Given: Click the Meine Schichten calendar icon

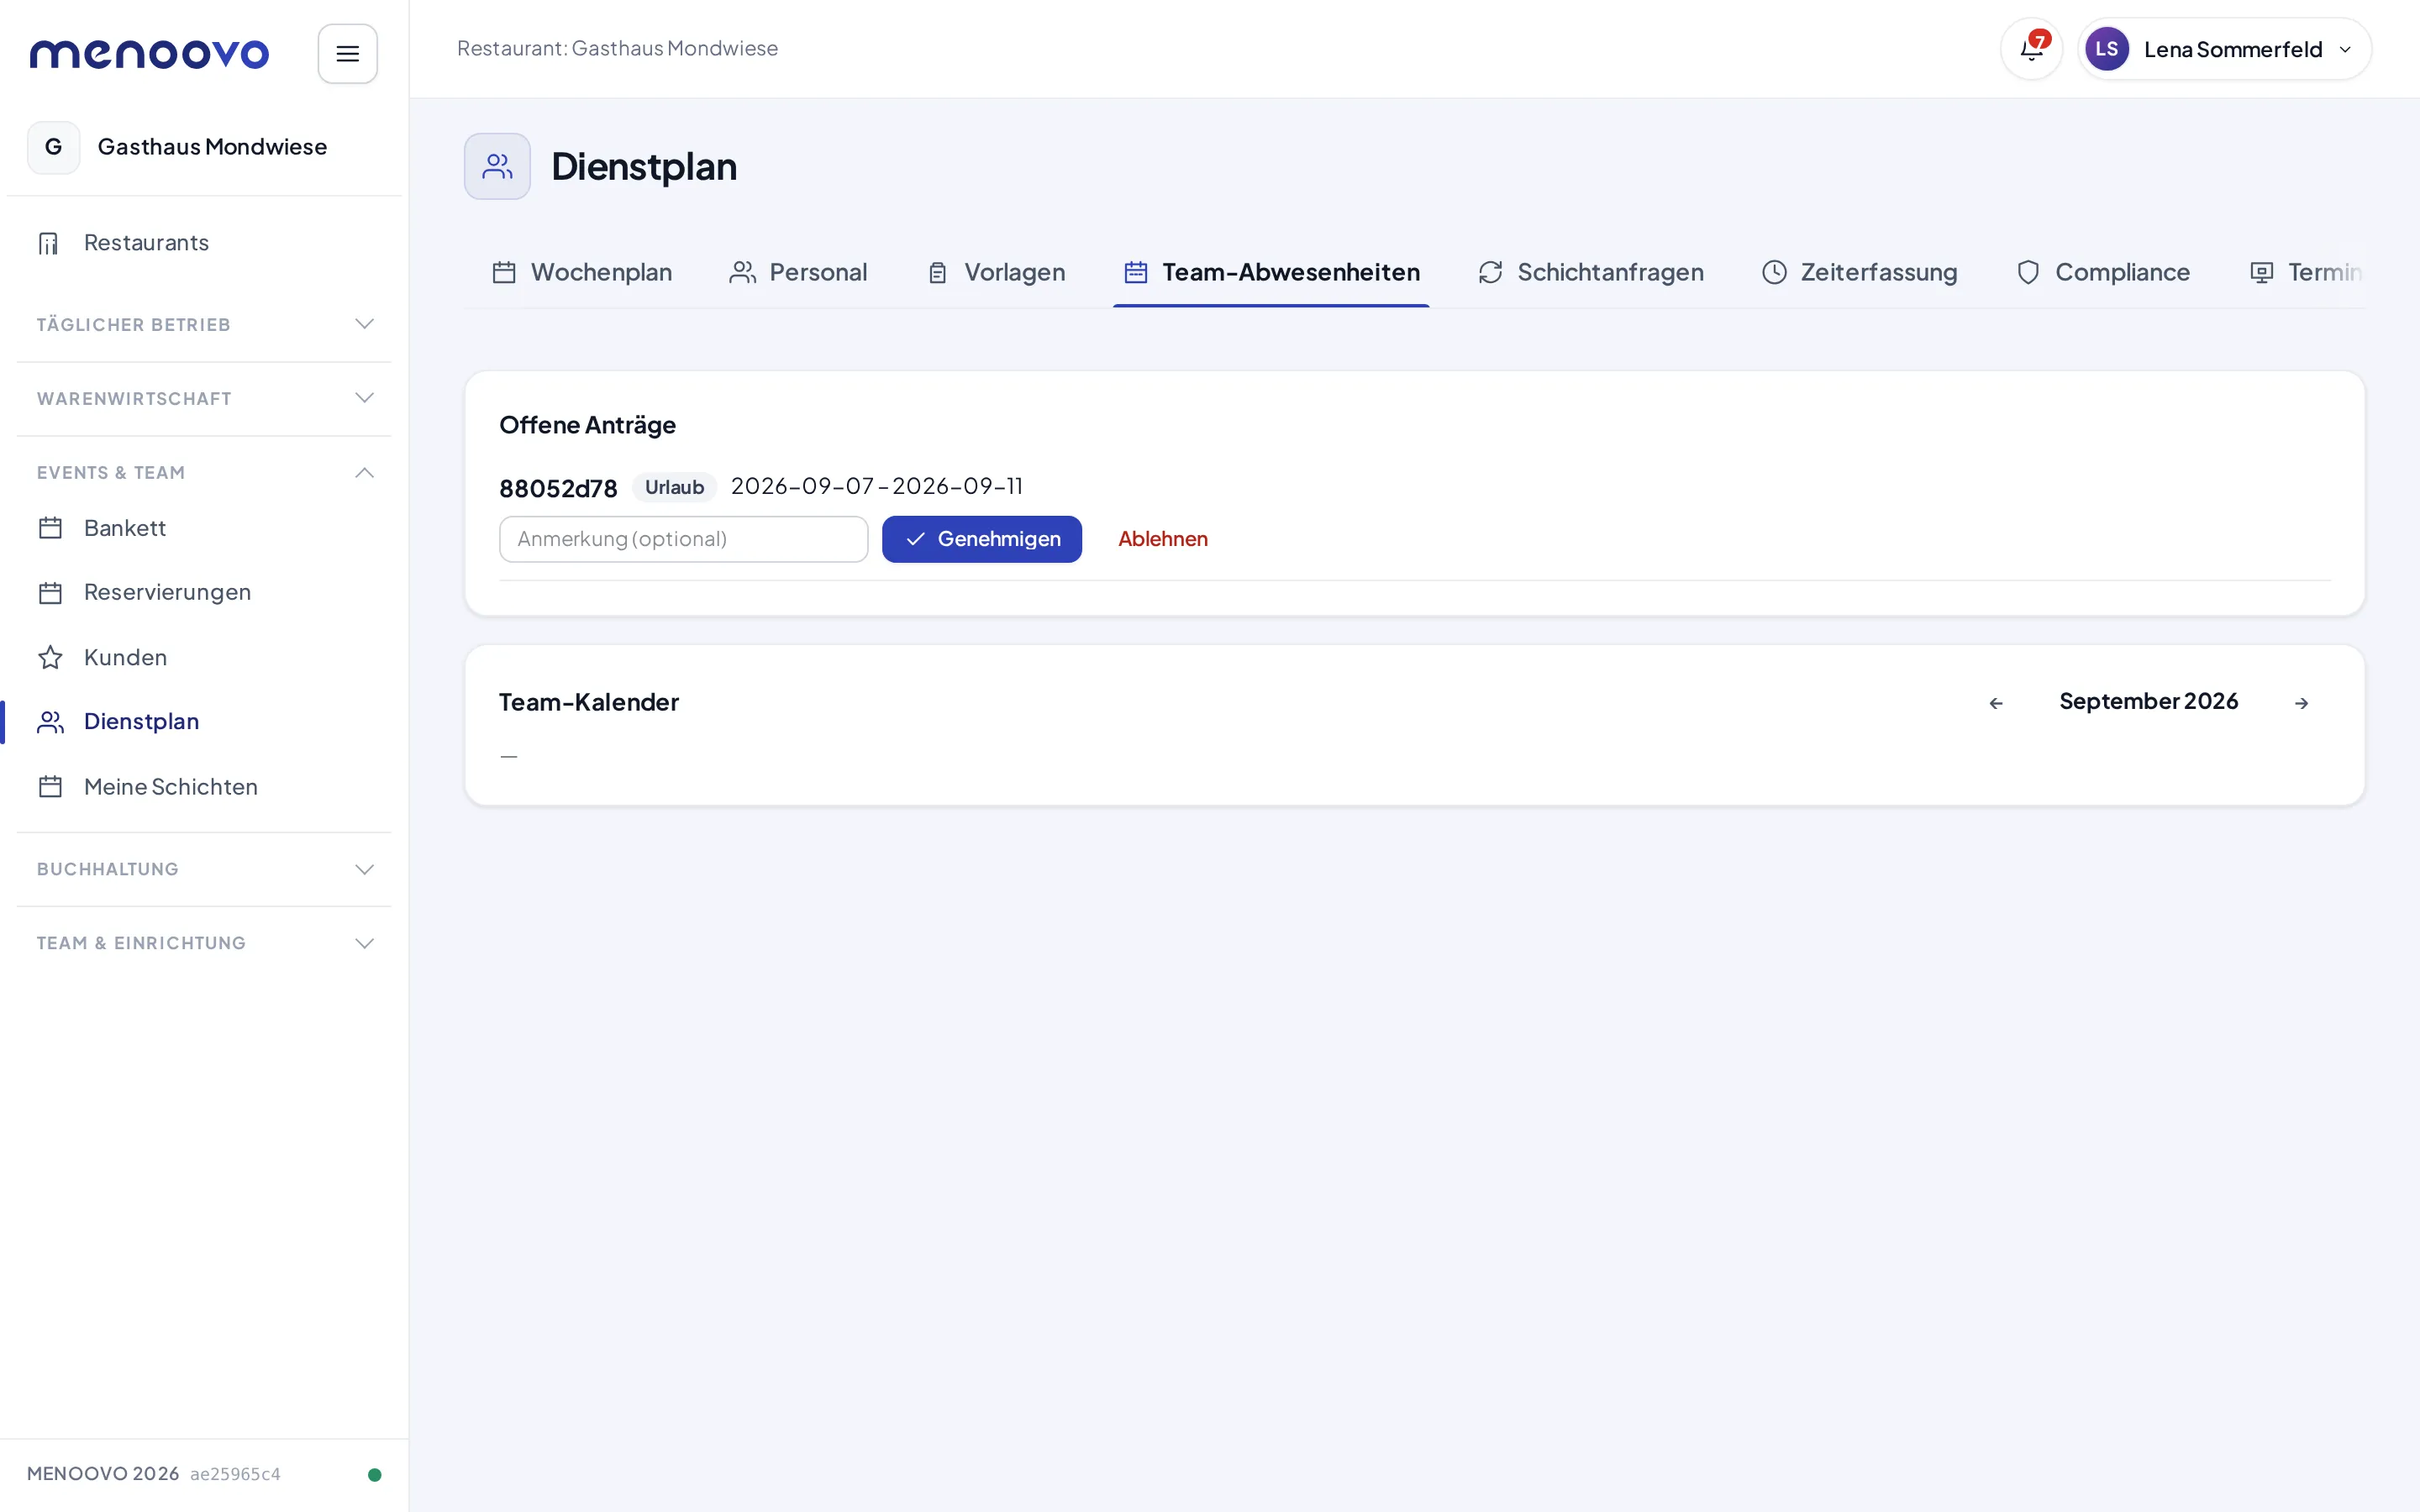Looking at the screenshot, I should [50, 787].
